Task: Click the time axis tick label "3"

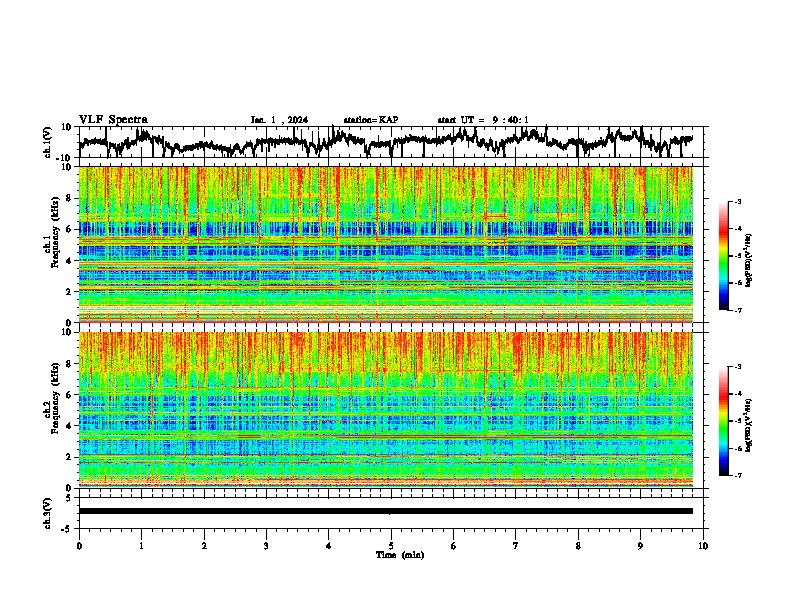Action: click(266, 546)
